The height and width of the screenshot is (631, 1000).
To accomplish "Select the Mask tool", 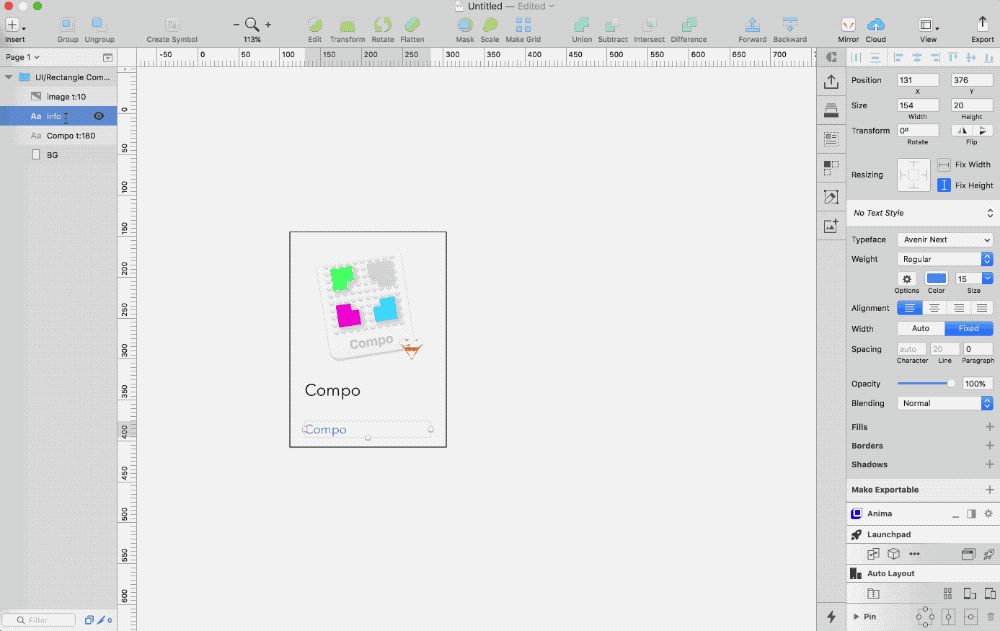I will point(465,27).
